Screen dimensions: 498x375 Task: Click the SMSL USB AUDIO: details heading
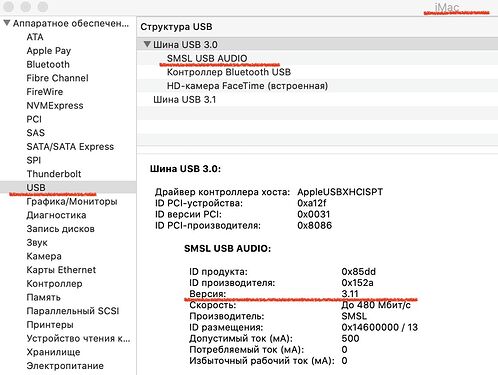227,249
